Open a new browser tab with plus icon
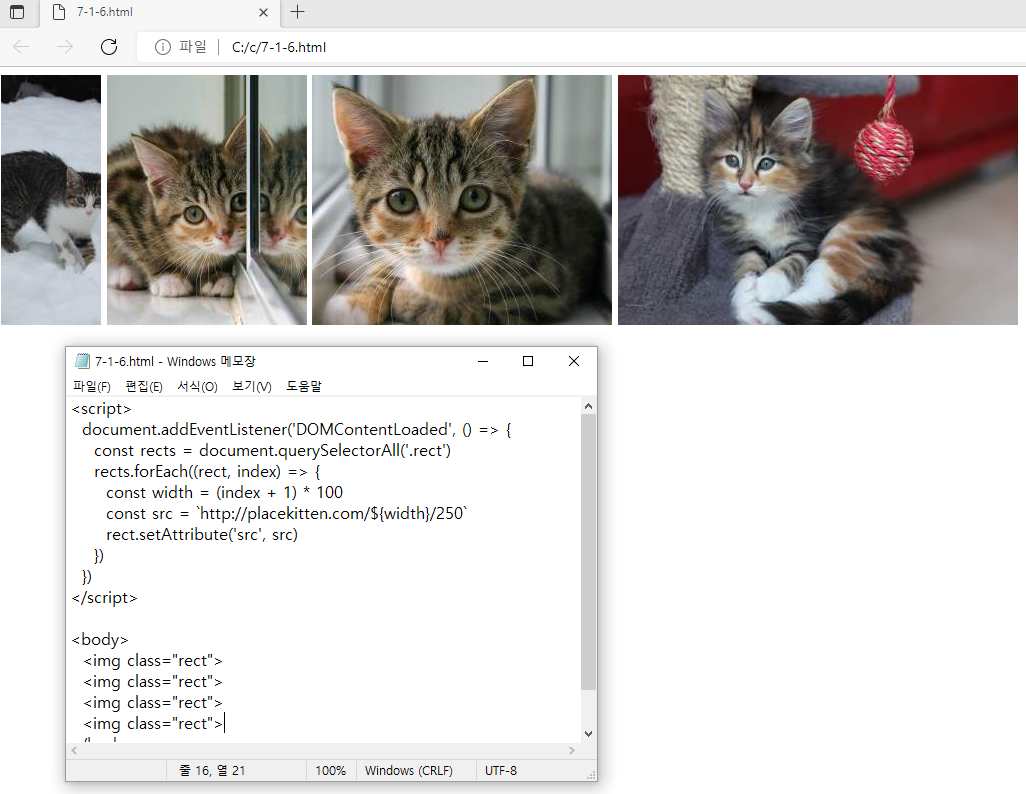 pos(297,12)
